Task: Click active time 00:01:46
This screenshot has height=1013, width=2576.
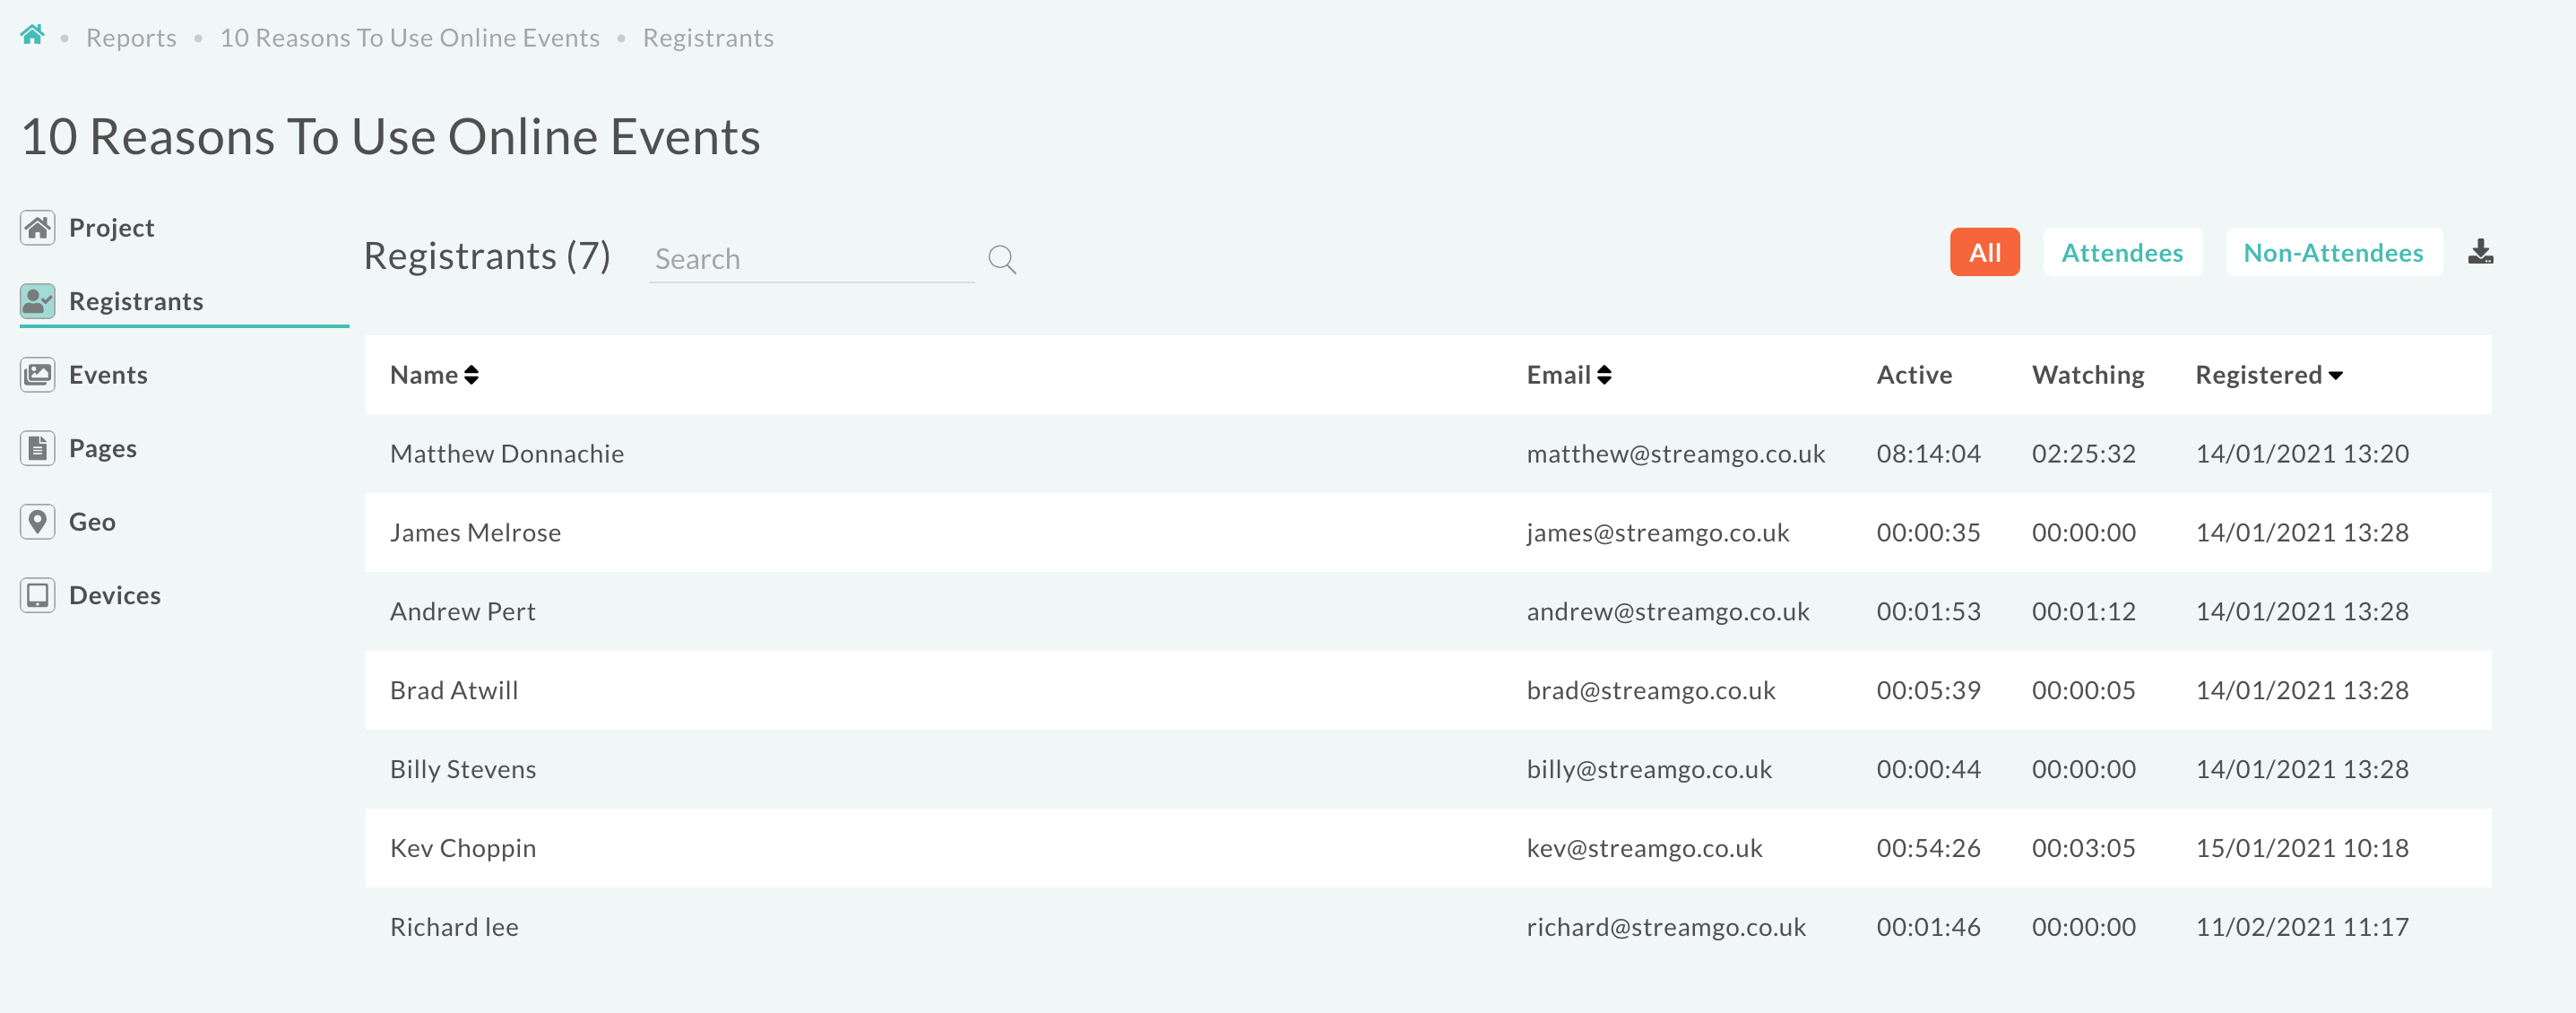Action: tap(1928, 928)
